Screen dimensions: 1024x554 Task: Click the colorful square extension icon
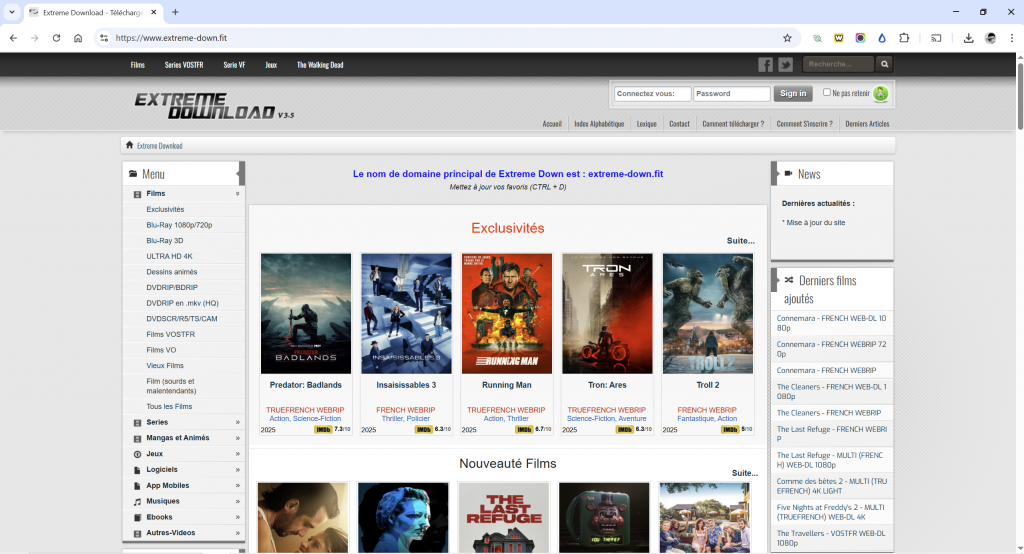point(860,38)
